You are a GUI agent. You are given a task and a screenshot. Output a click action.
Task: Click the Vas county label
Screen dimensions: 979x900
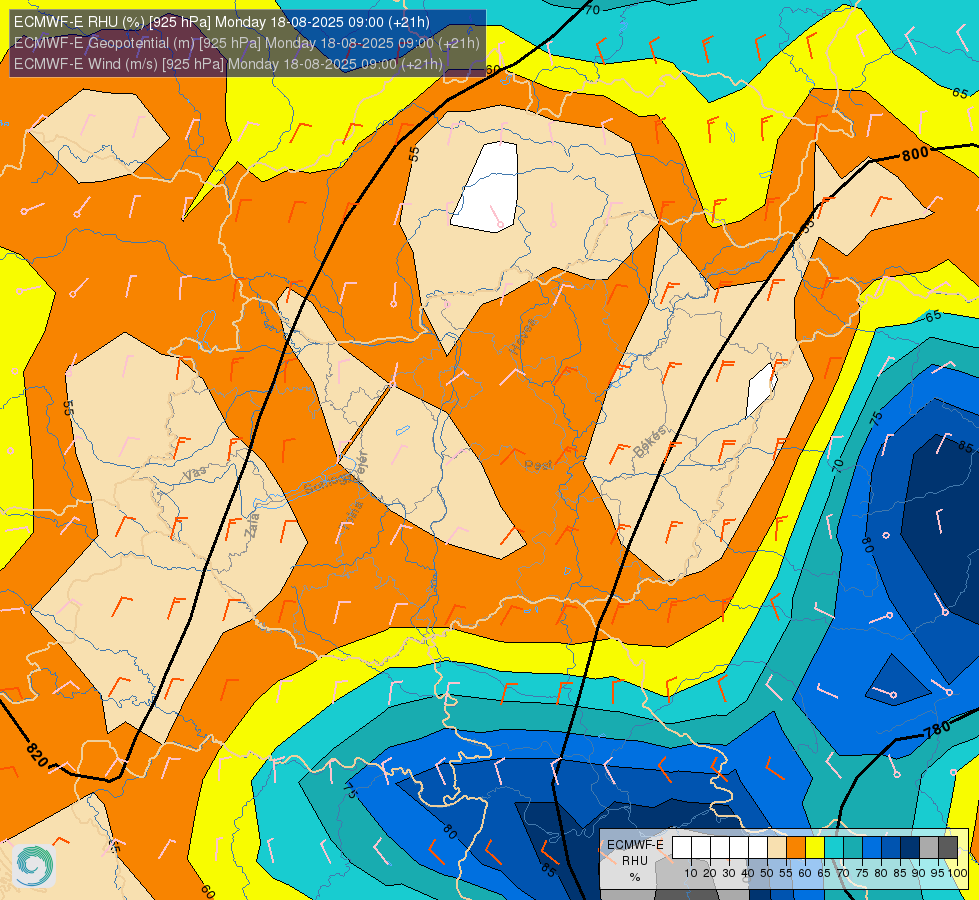tap(195, 475)
